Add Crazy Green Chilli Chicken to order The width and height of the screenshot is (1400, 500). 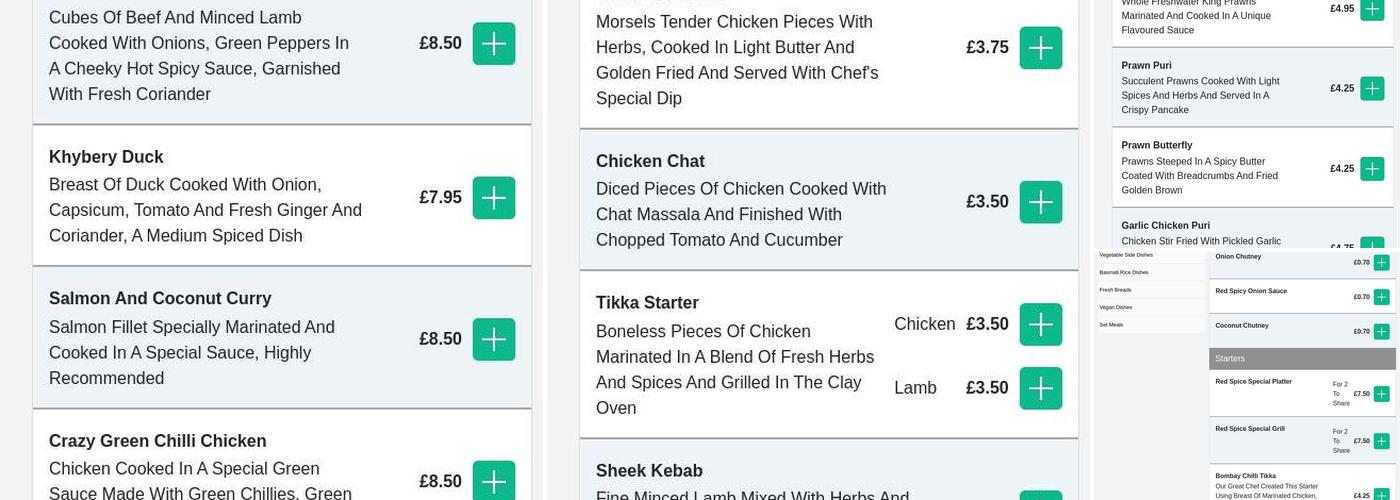493,481
